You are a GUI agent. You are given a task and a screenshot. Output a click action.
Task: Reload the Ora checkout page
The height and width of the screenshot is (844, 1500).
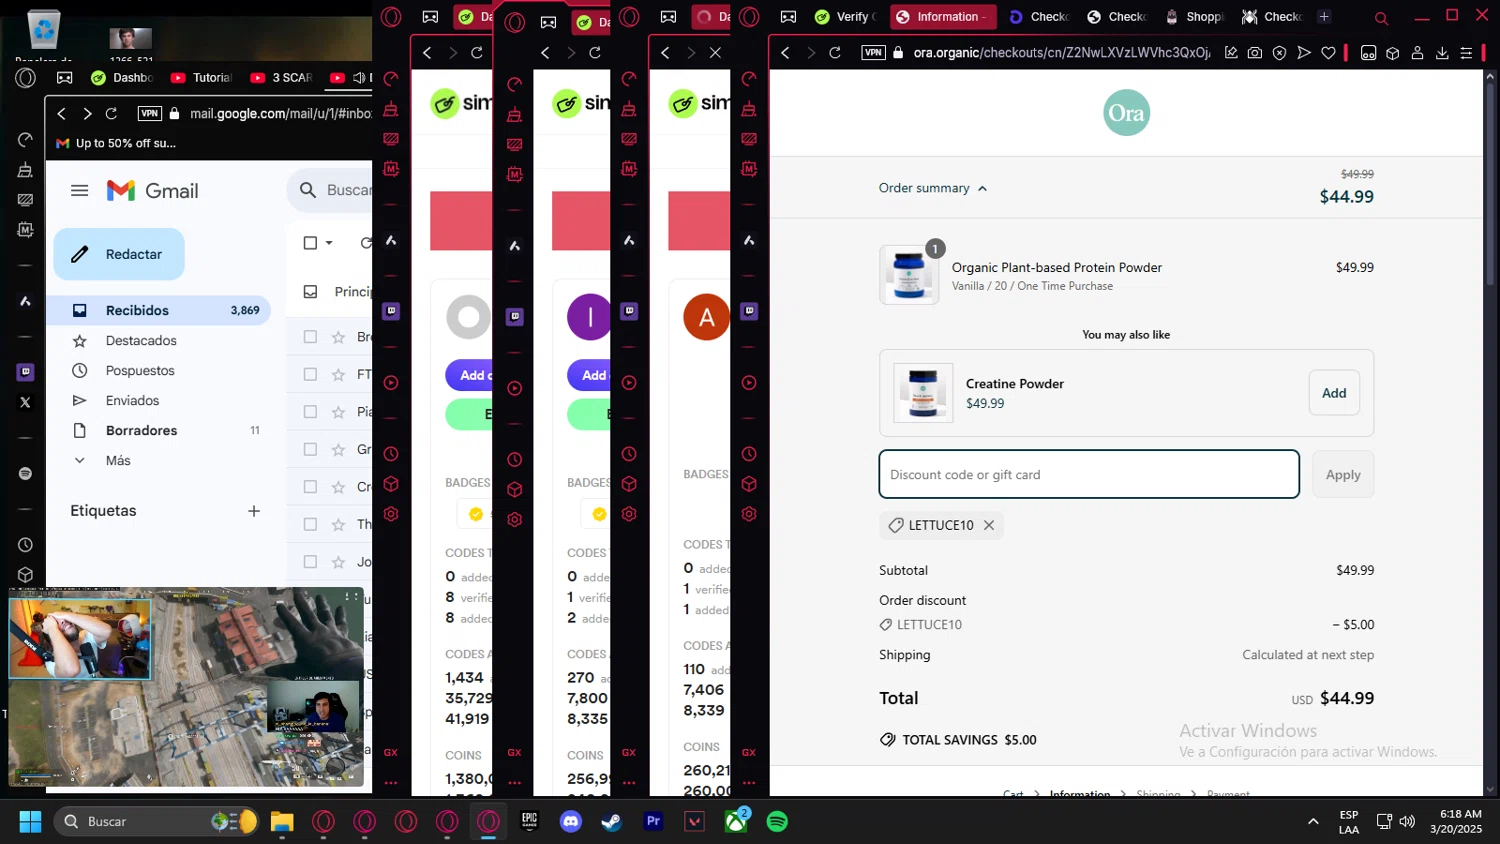point(835,53)
